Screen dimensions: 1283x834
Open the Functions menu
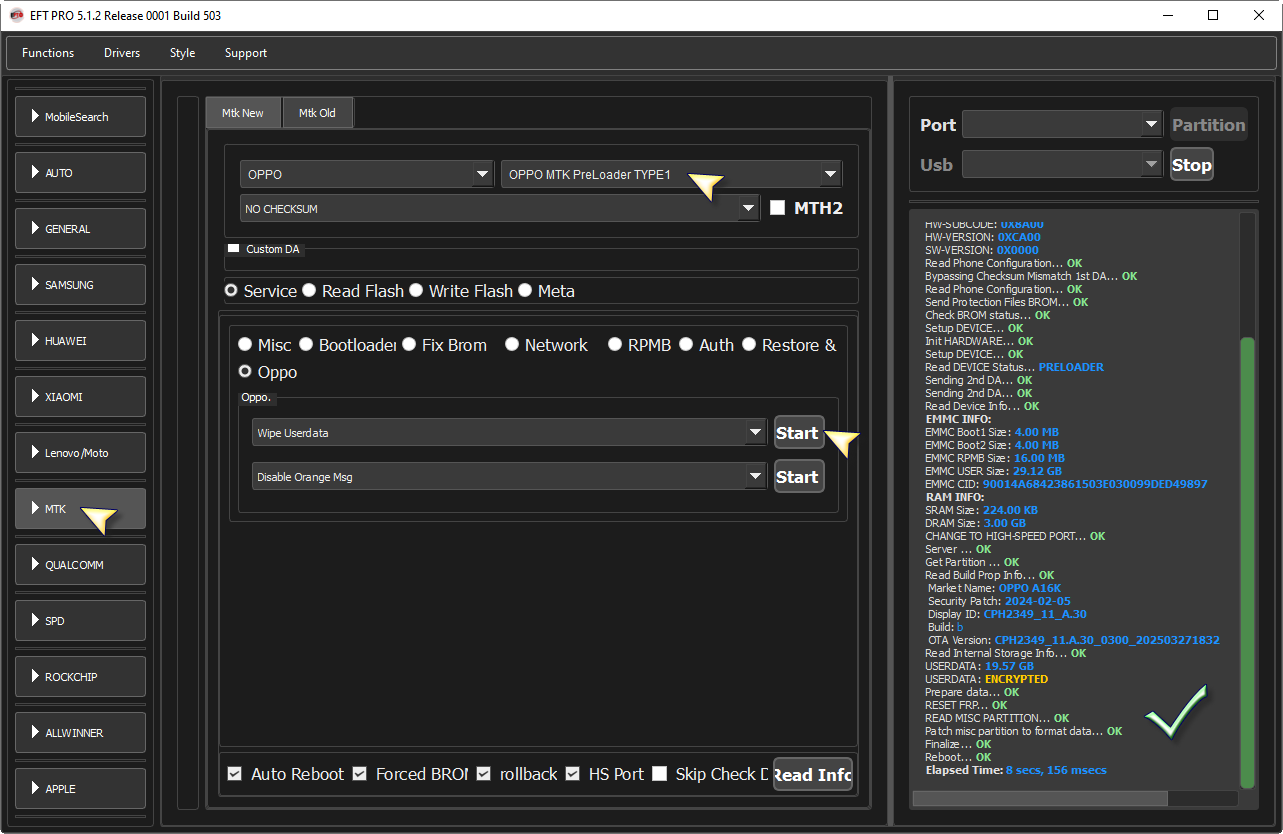click(x=48, y=53)
